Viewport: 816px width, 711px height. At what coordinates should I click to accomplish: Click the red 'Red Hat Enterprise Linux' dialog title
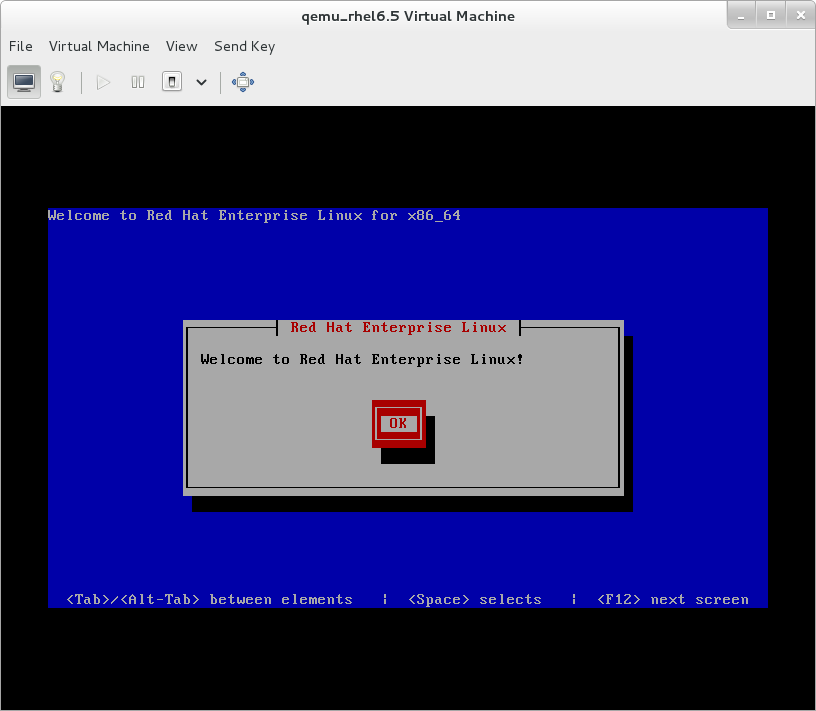tap(399, 327)
